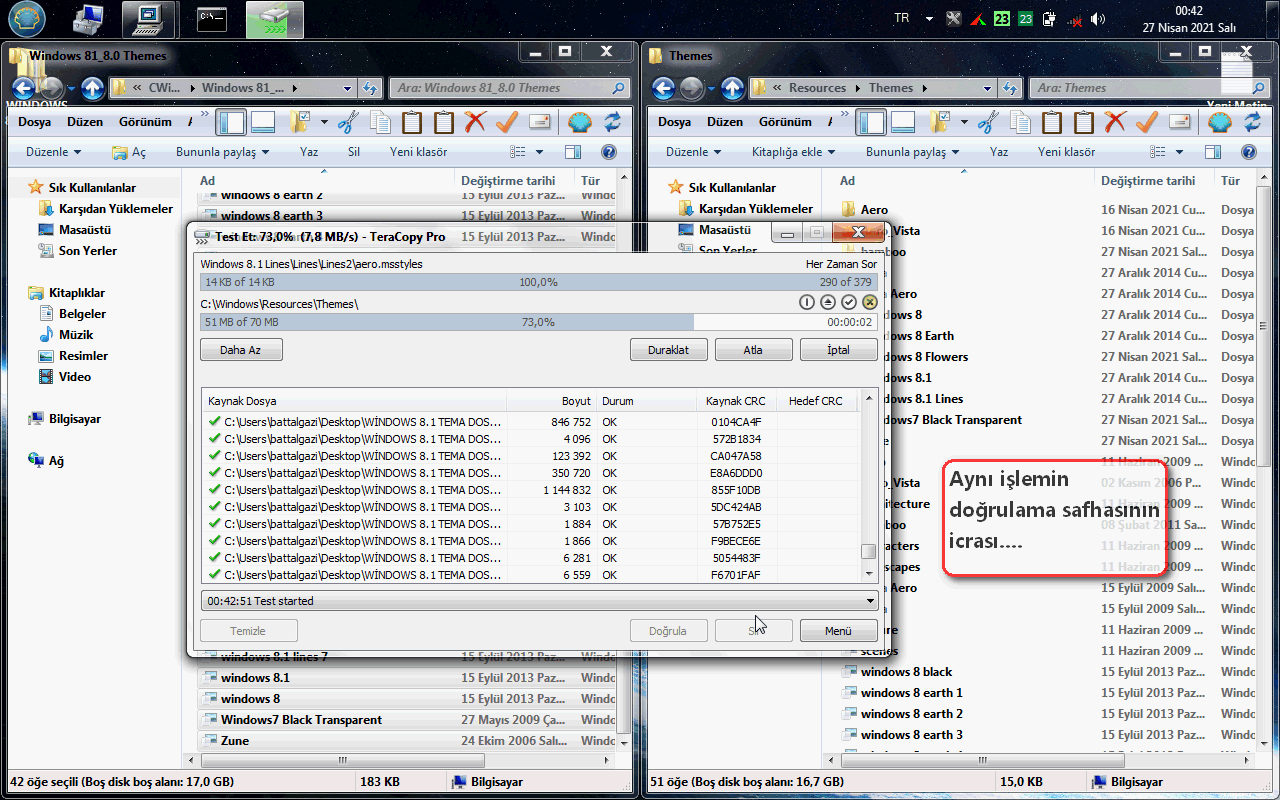Screen dimensions: 1280x800
Task: Toggle preview pane in Themes window
Action: 1213,152
